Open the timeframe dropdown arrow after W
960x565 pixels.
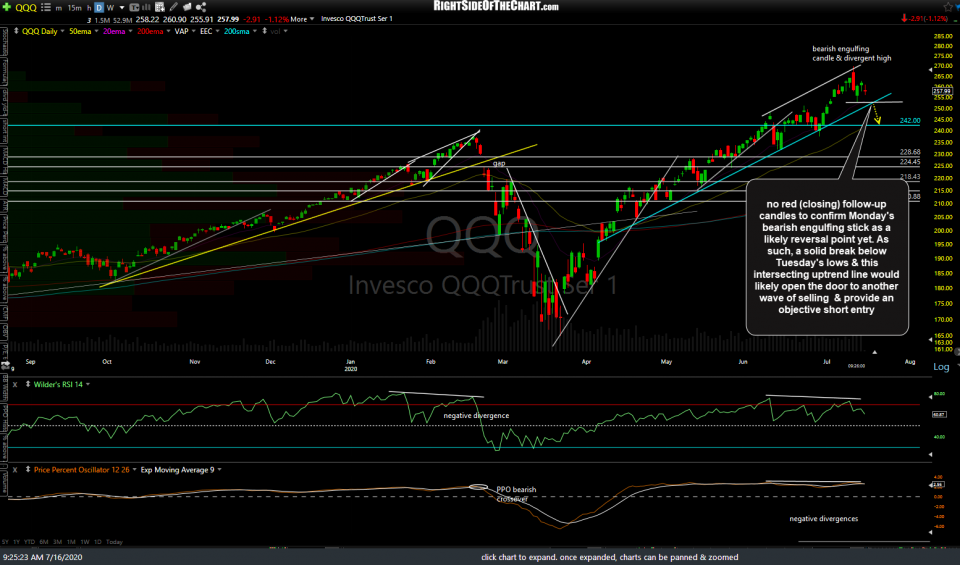[x=122, y=8]
